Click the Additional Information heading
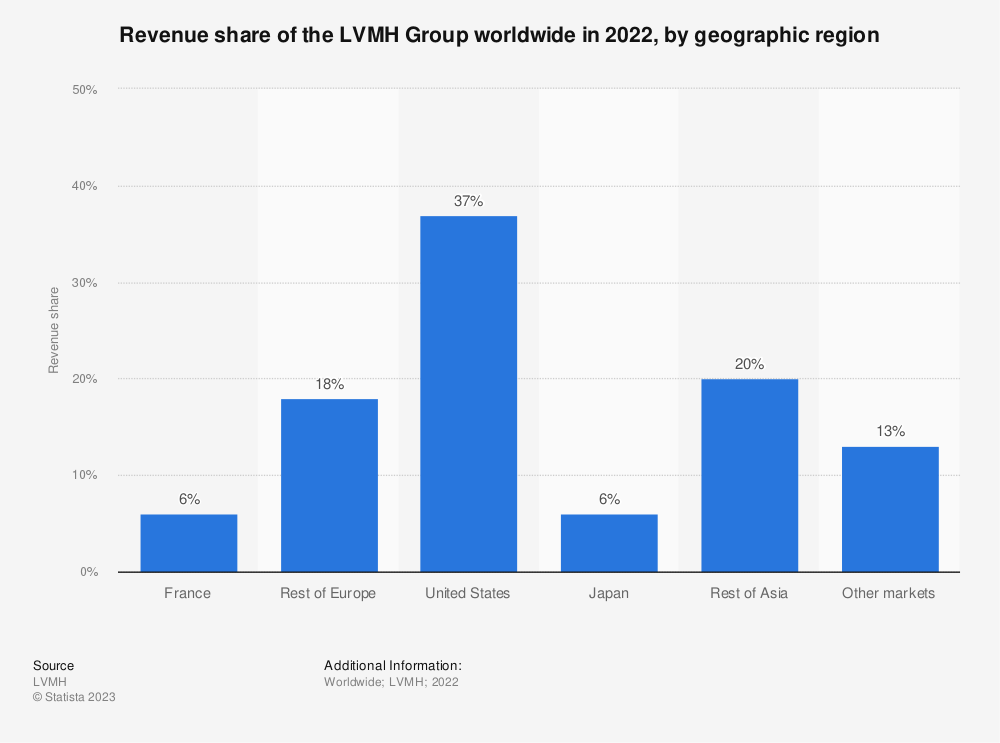The width and height of the screenshot is (1000, 743). [393, 665]
